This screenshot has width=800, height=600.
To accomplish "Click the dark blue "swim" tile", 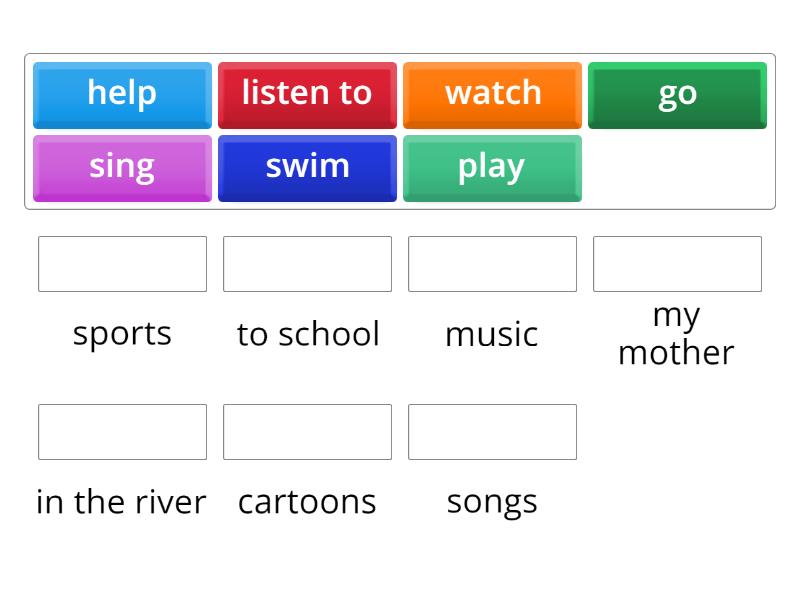I will point(307,167).
